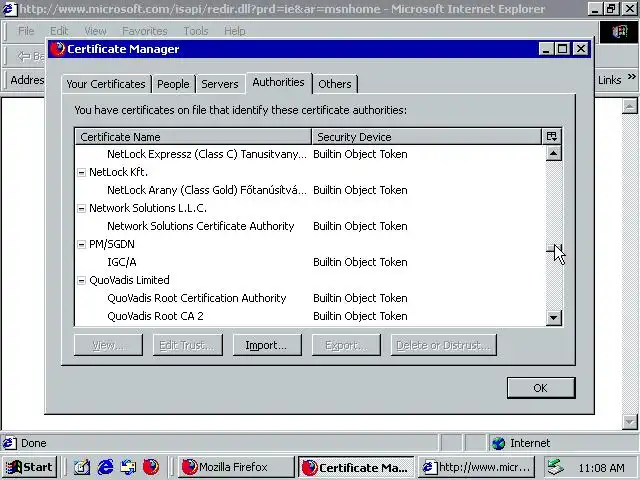640x480 pixels.
Task: Collapse the NetLock Kft. group
Action: tap(81, 173)
